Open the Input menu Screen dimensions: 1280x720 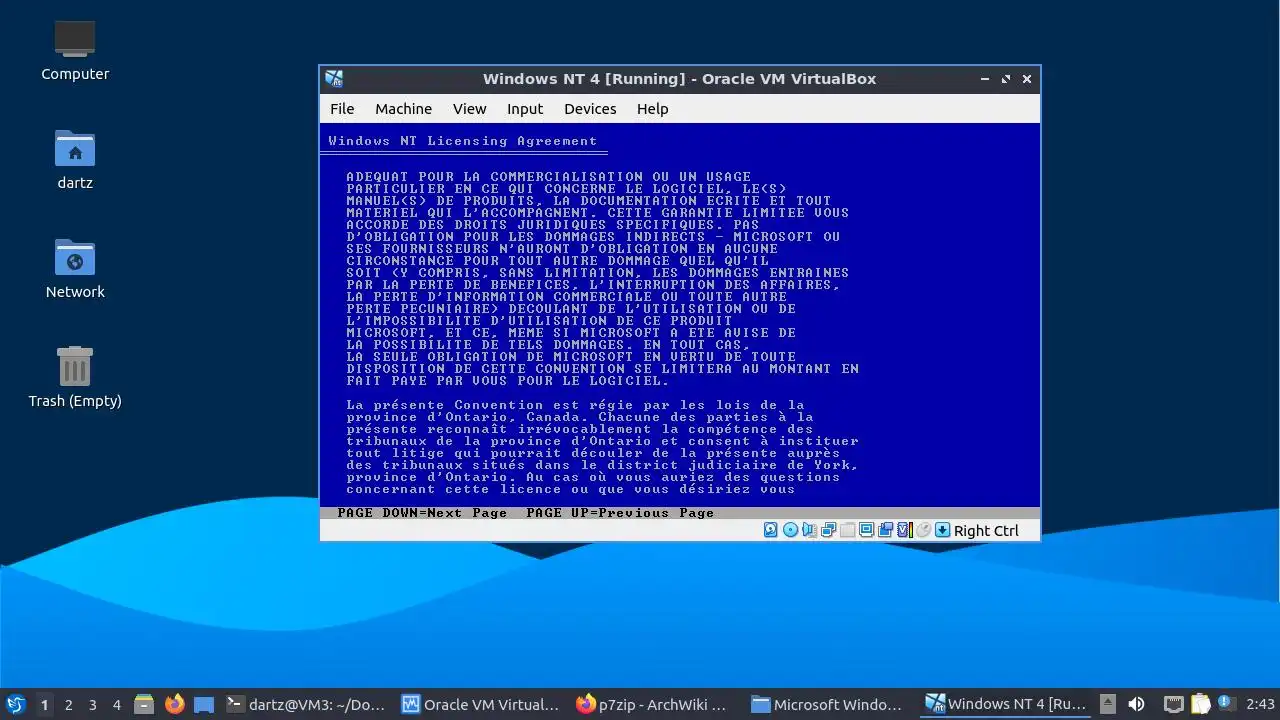(x=524, y=109)
